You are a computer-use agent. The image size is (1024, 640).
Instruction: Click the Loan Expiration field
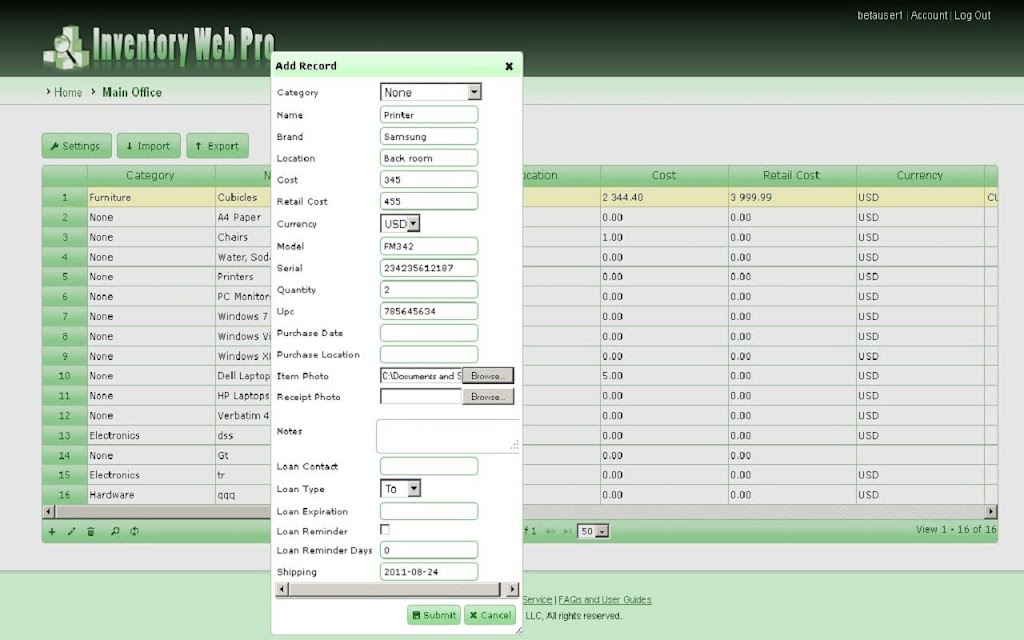click(x=429, y=511)
